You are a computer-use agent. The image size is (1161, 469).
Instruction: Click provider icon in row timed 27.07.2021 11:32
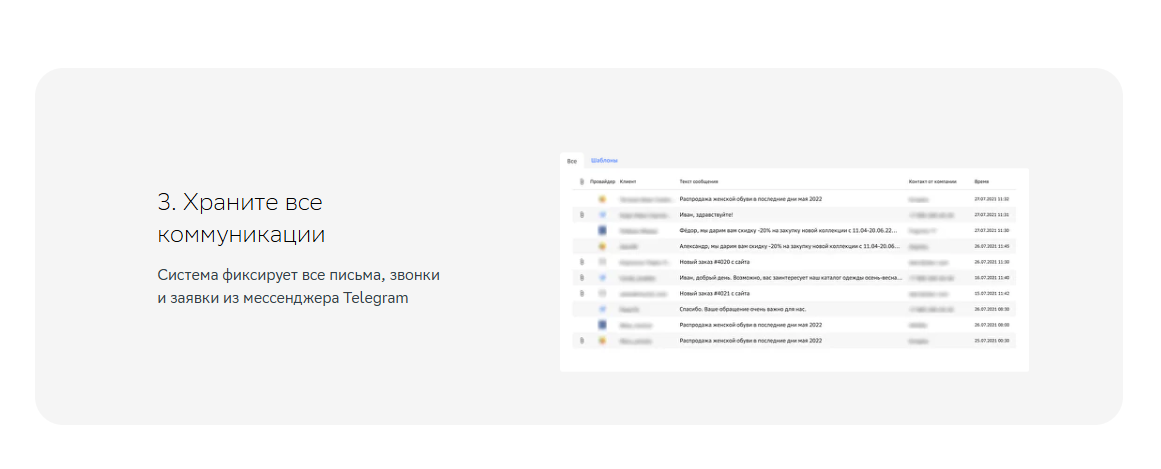(603, 199)
